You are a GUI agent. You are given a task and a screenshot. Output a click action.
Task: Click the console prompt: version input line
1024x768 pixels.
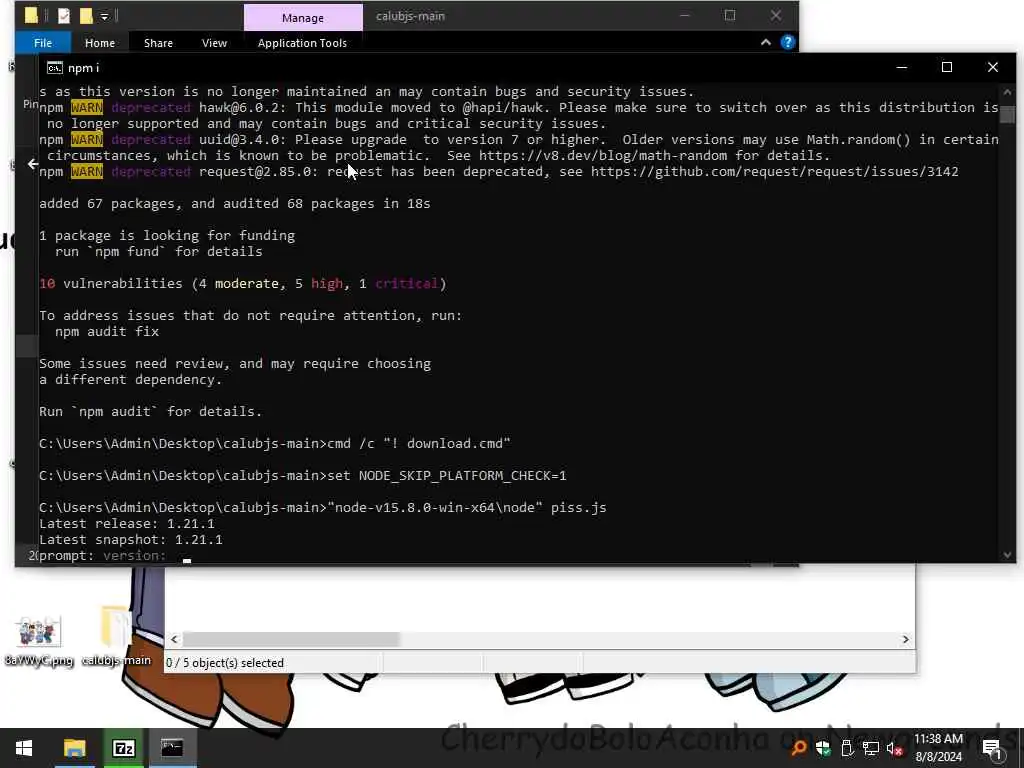(x=114, y=556)
